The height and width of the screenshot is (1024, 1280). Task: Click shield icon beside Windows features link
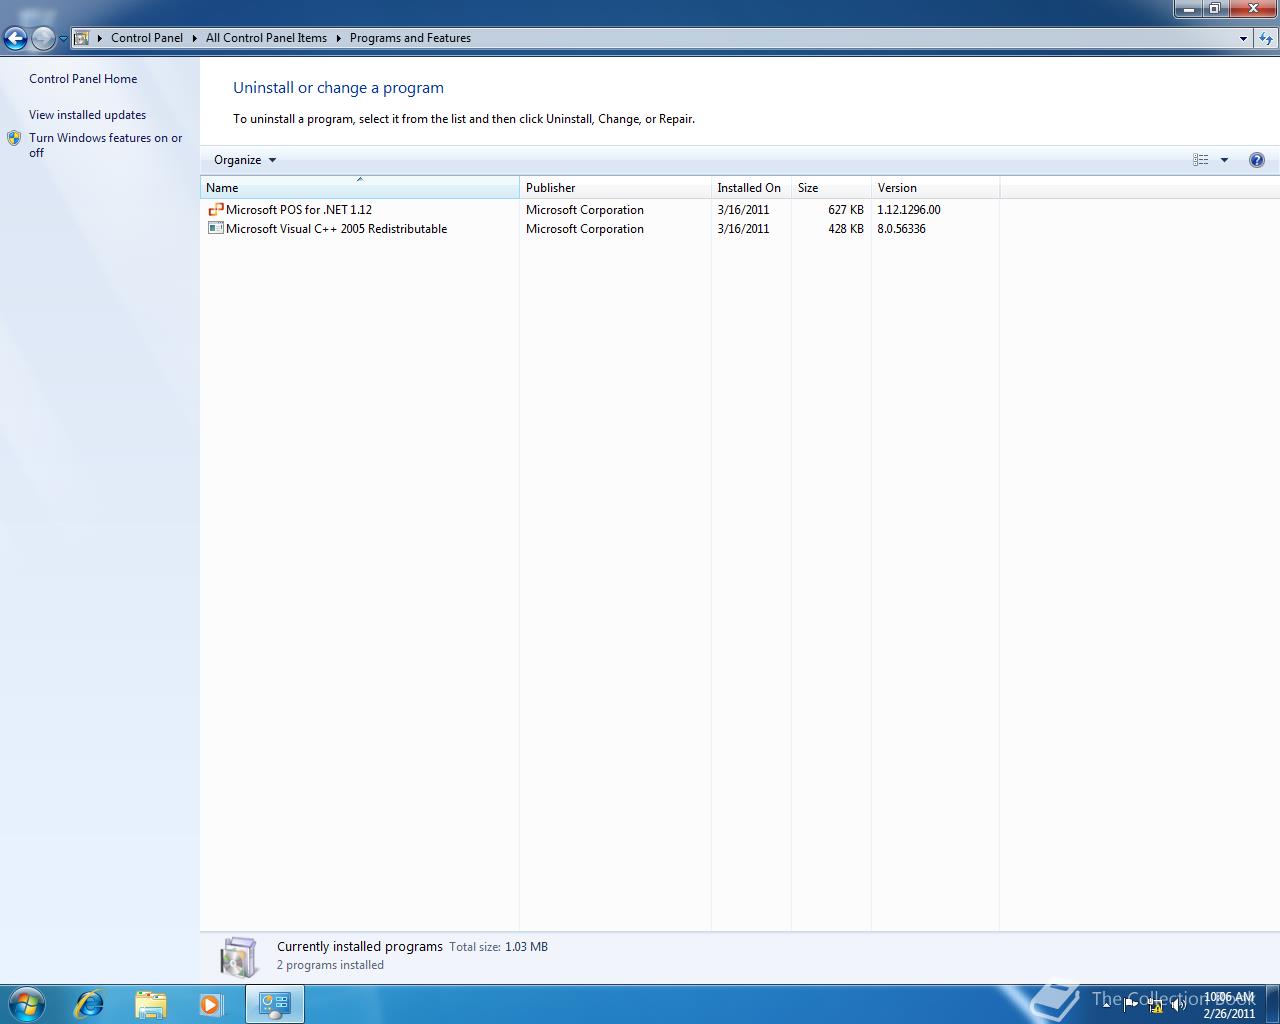tap(14, 138)
